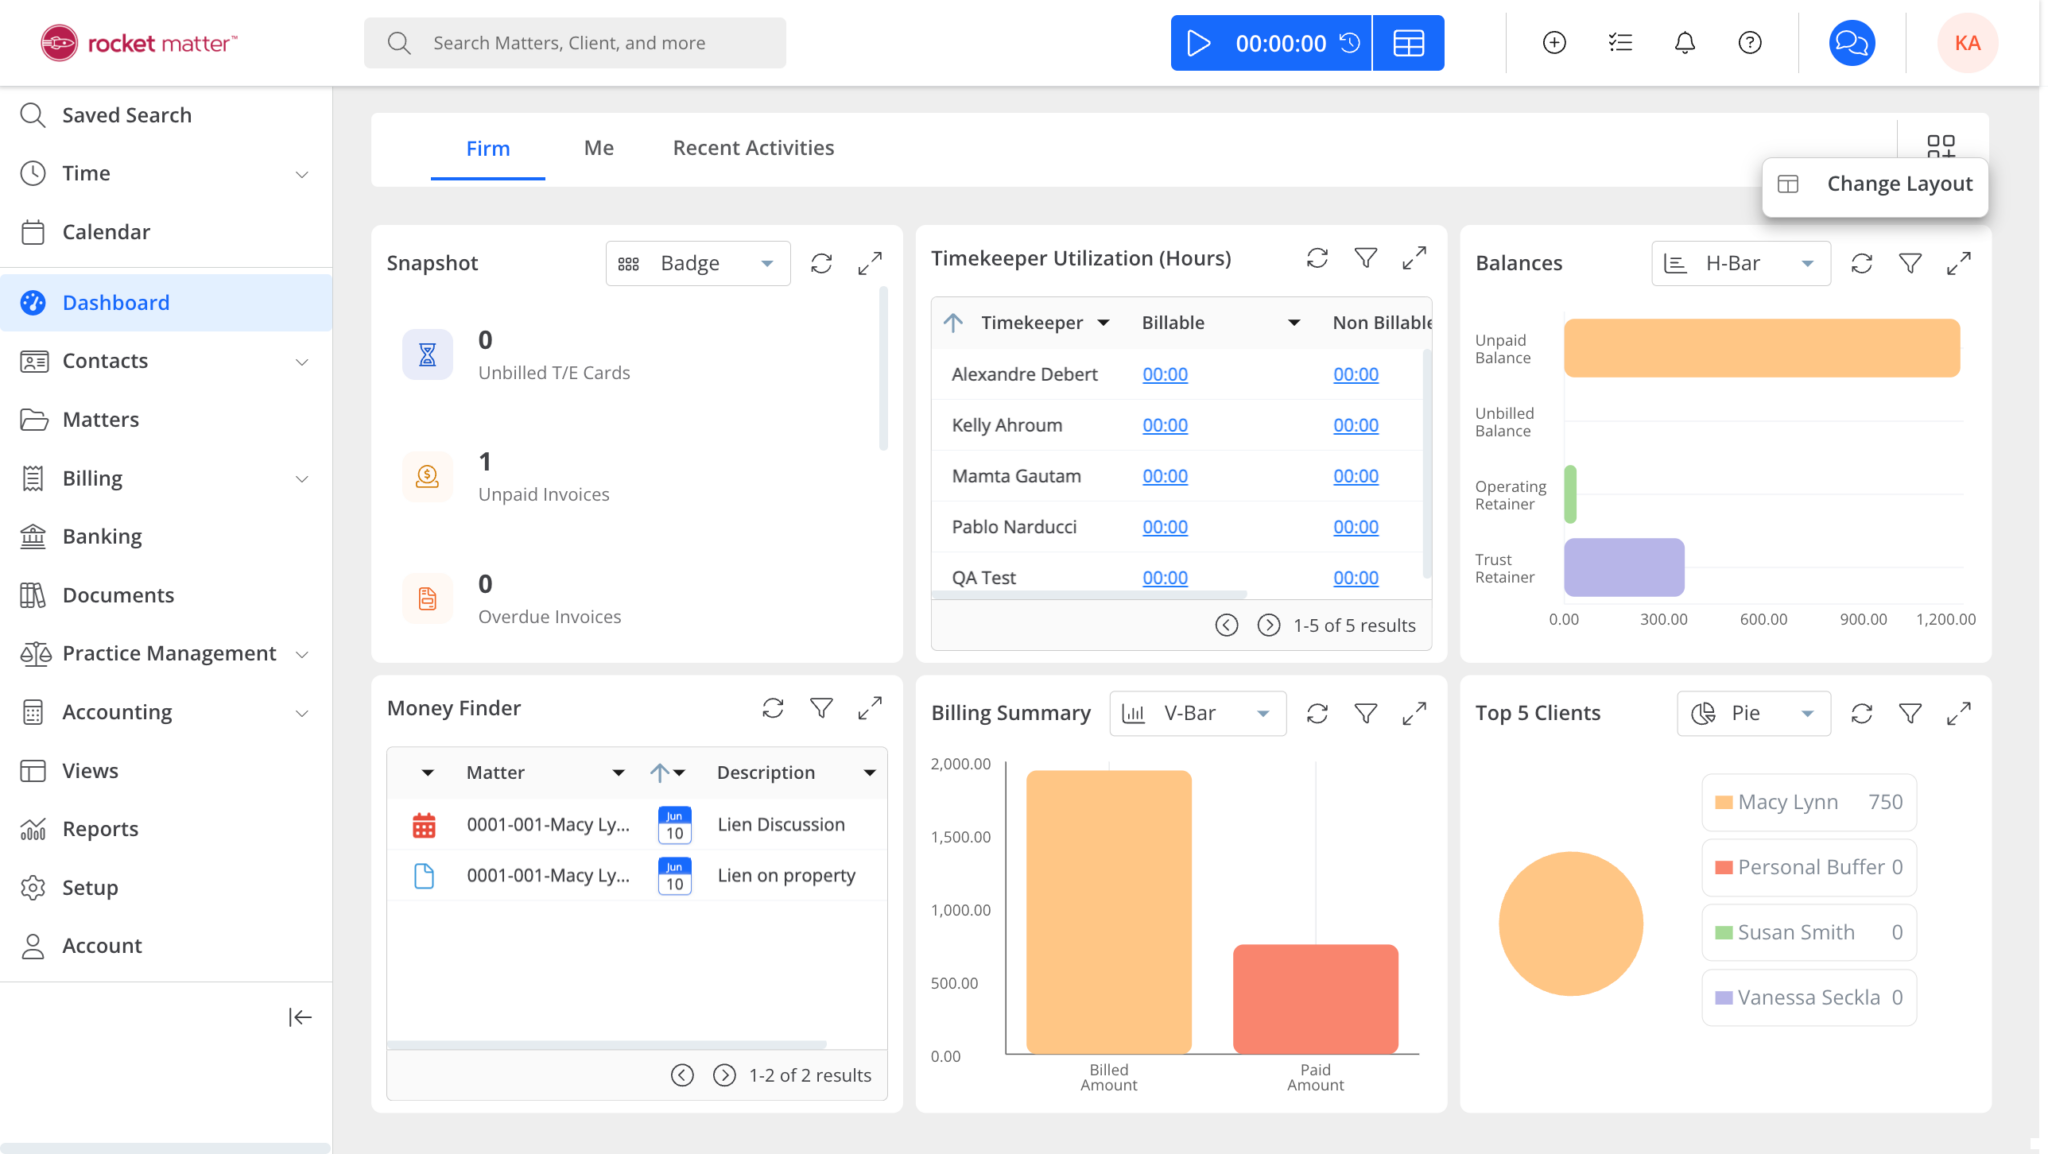
Task: Switch to the Me tab
Action: coord(597,147)
